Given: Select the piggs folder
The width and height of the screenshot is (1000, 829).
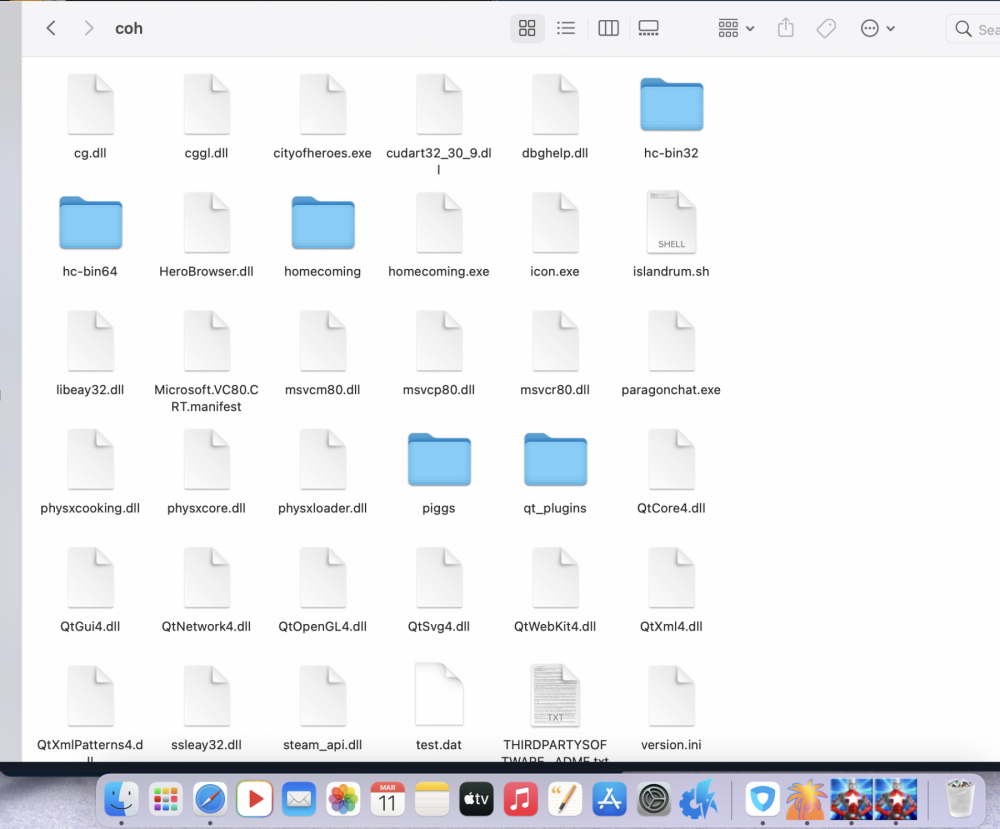Looking at the screenshot, I should point(438,460).
